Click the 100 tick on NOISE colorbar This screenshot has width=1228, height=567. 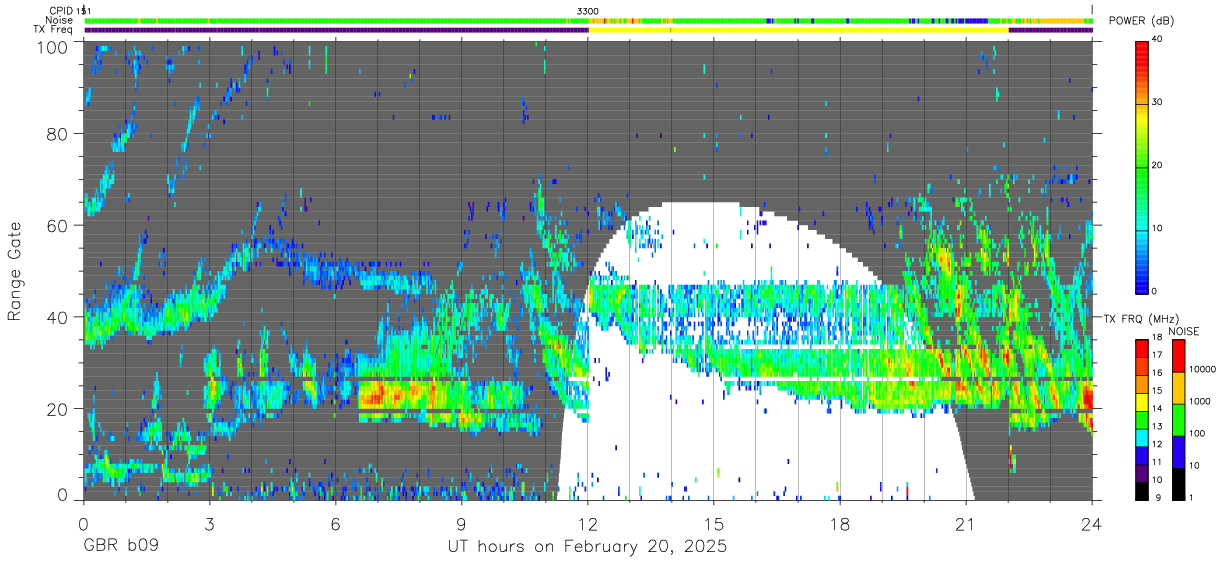(x=1199, y=435)
